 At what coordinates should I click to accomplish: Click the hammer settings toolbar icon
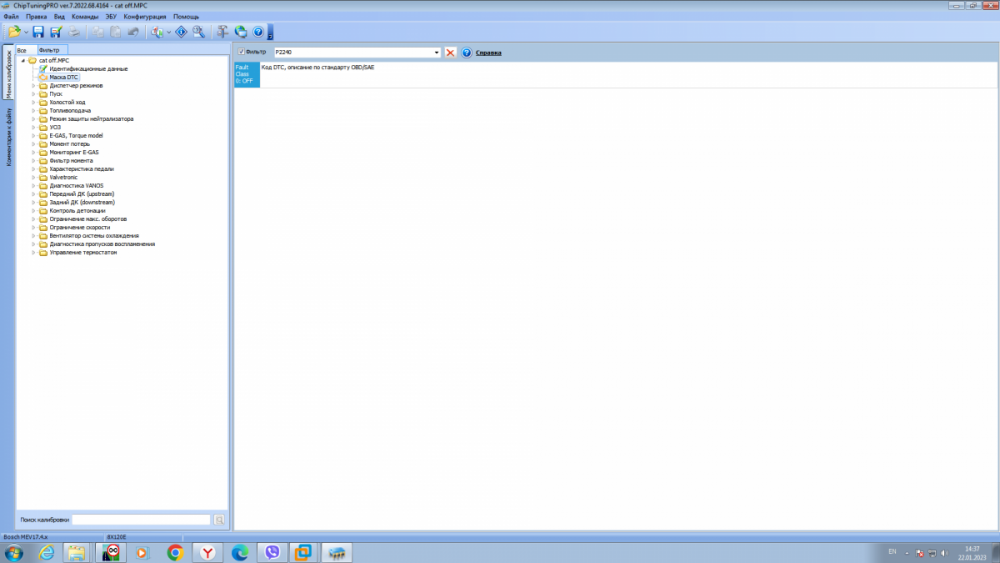tap(223, 32)
